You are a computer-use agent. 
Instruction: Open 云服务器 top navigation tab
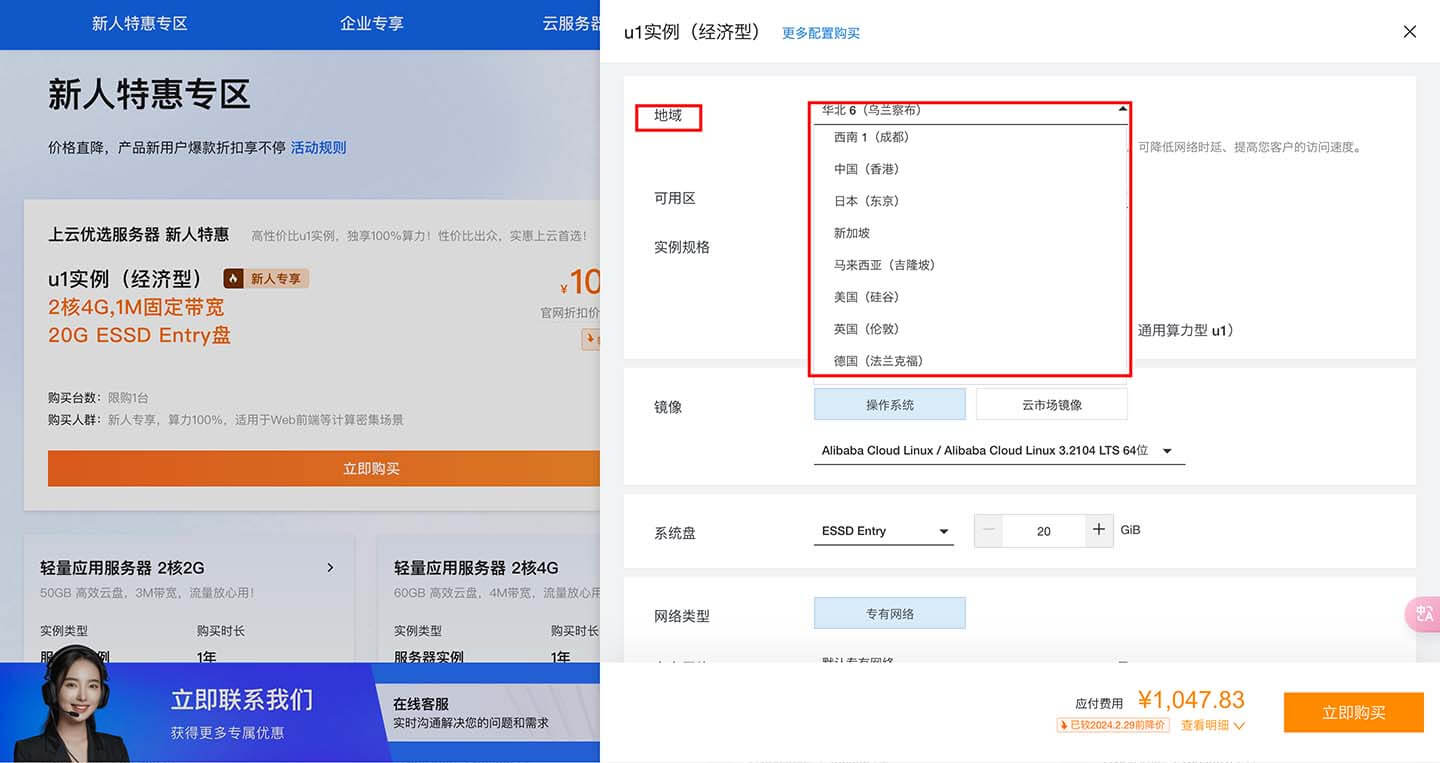pyautogui.click(x=571, y=23)
